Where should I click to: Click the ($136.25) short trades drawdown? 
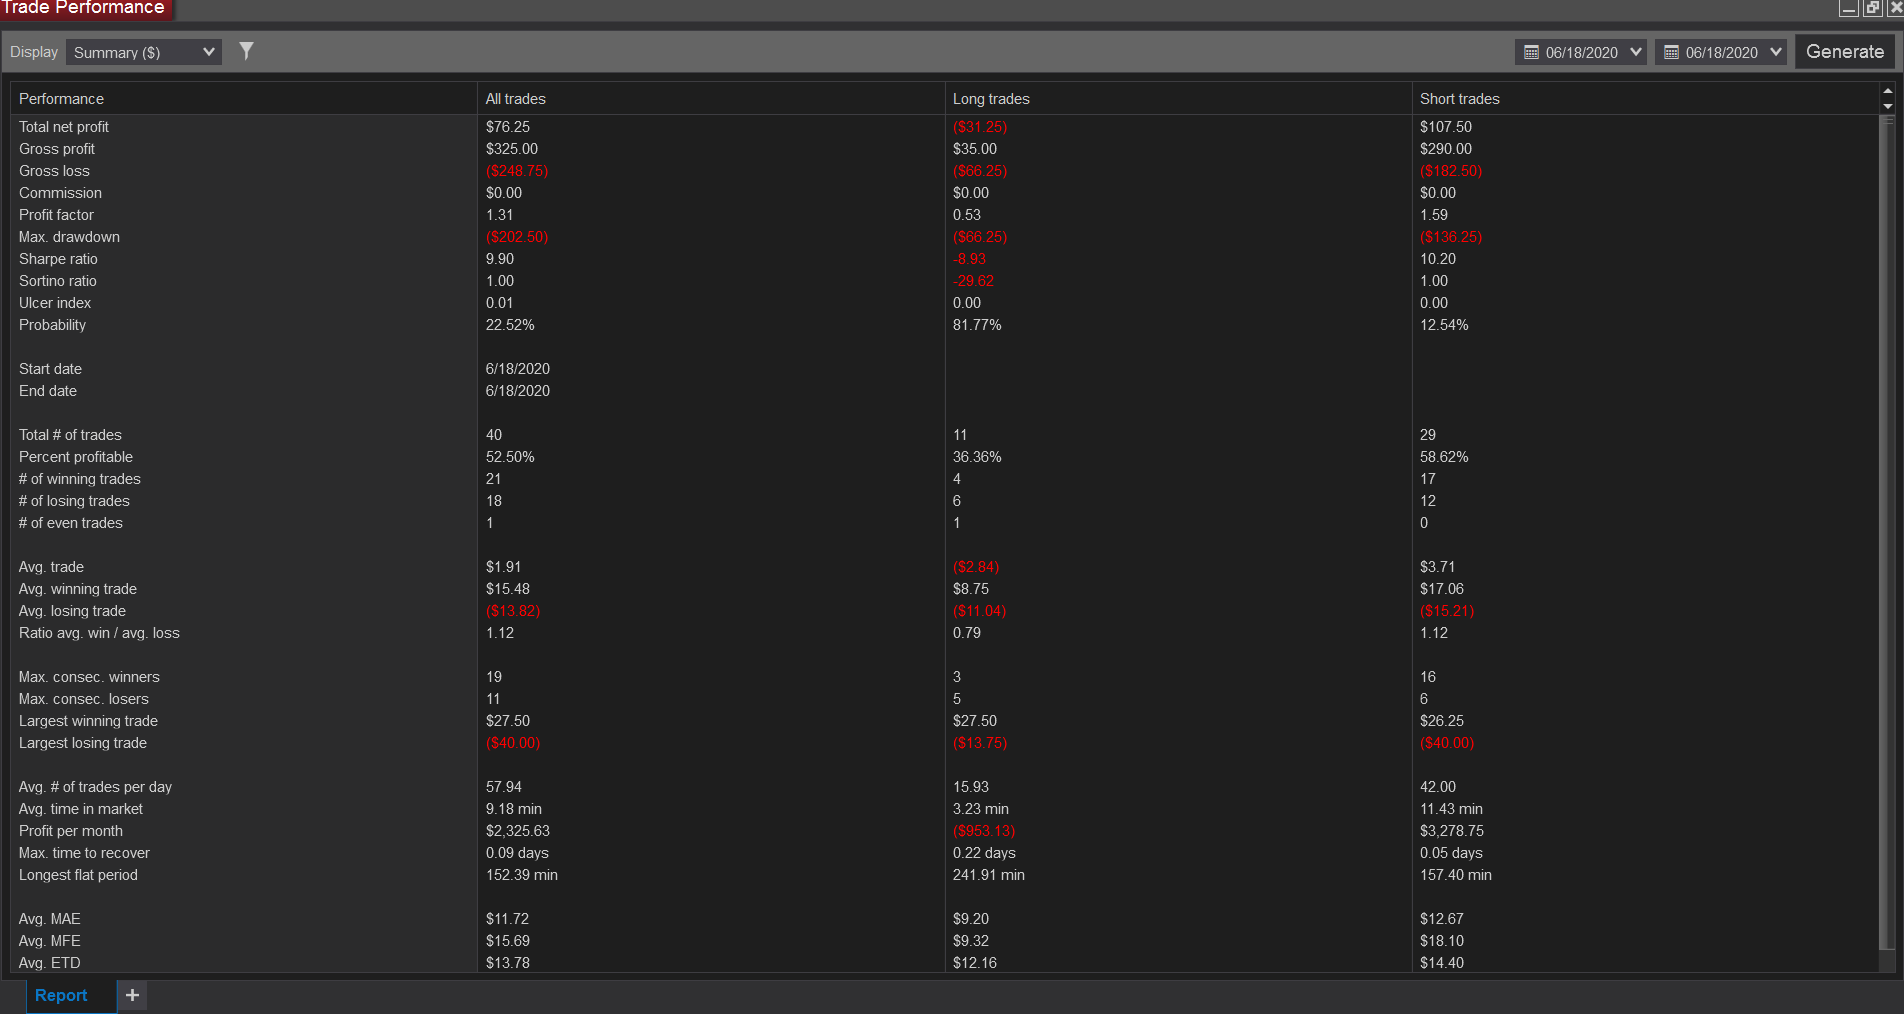tap(1451, 237)
